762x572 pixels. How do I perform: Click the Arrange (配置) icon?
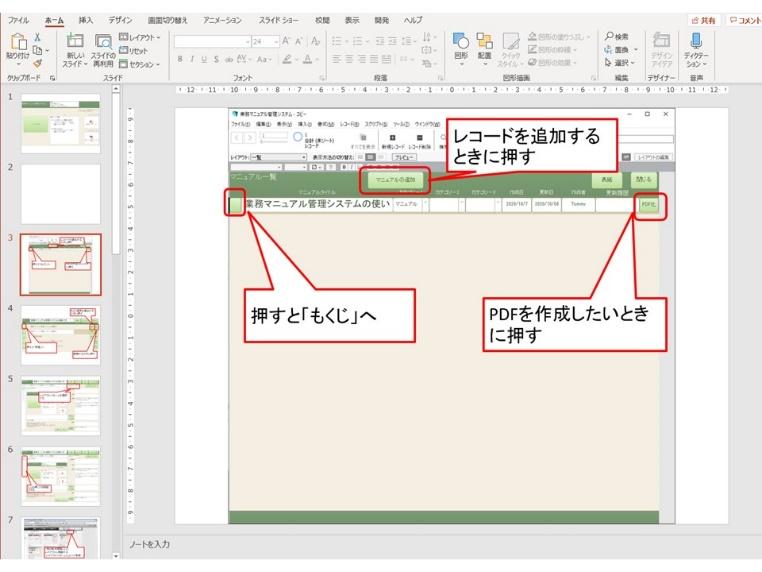click(x=484, y=41)
